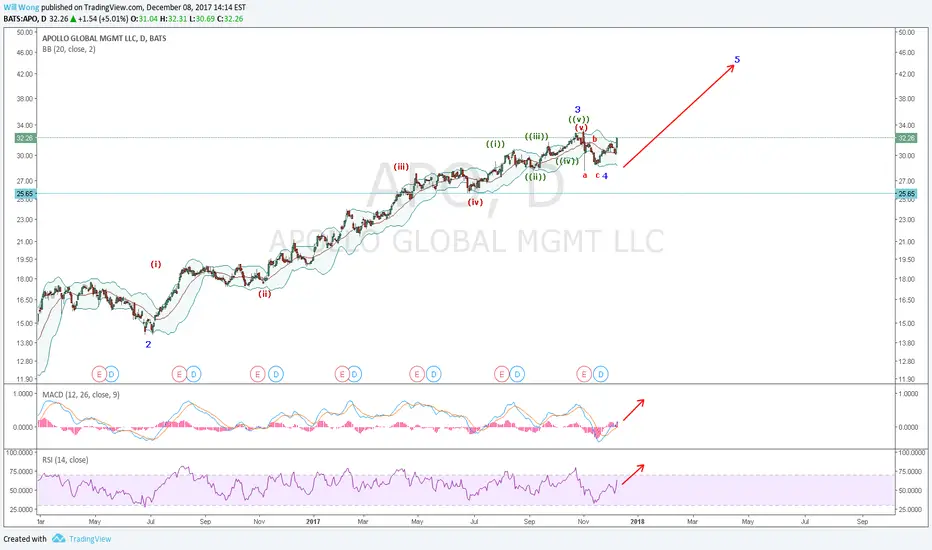Click the dividend D marker near February 2017
This screenshot has width=932, height=550.
tap(354, 374)
